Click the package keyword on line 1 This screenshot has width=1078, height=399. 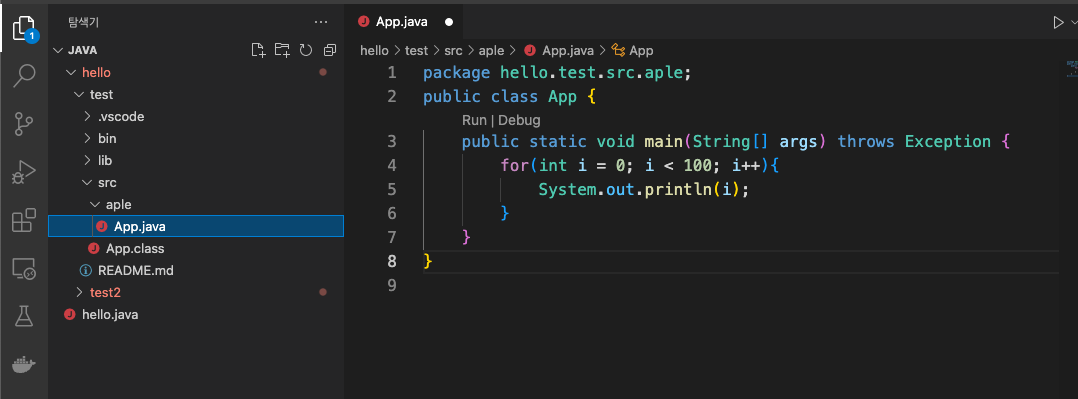pyautogui.click(x=456, y=73)
